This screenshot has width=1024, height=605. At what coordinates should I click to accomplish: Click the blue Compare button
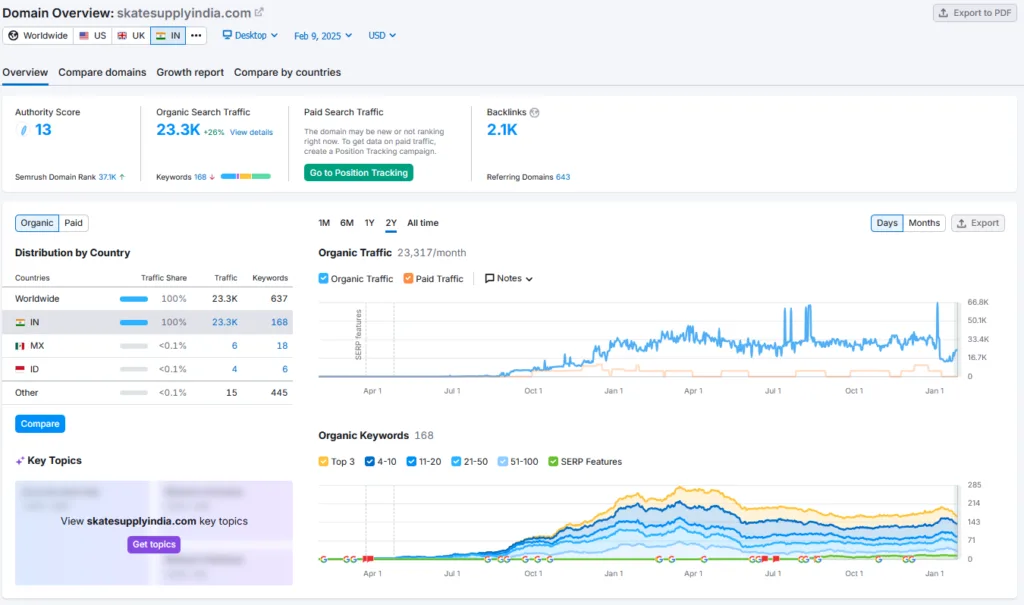pos(40,423)
